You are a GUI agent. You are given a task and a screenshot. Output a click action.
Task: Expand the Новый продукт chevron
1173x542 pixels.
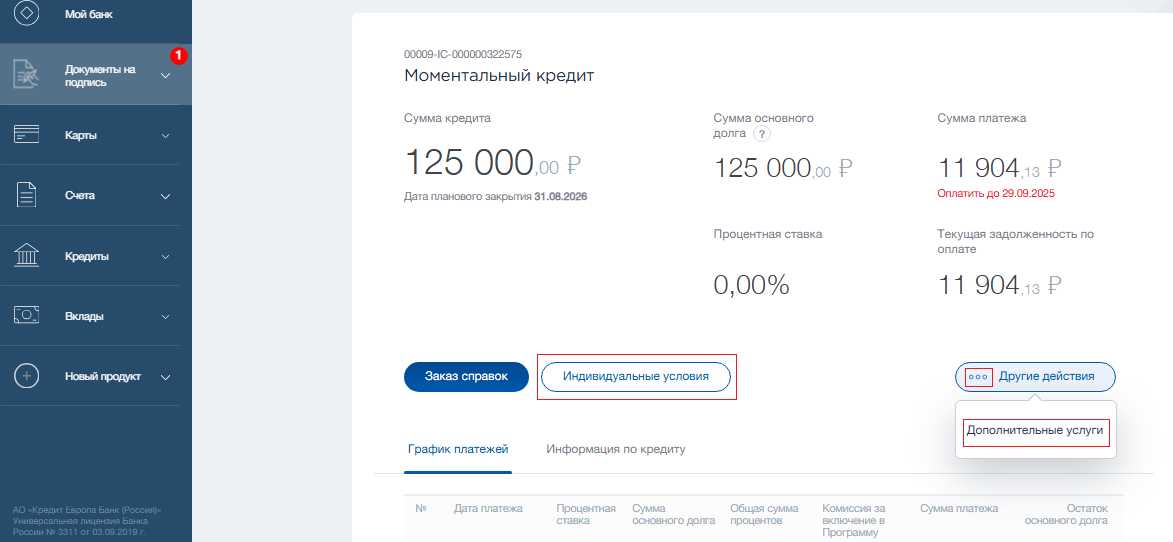pyautogui.click(x=166, y=377)
